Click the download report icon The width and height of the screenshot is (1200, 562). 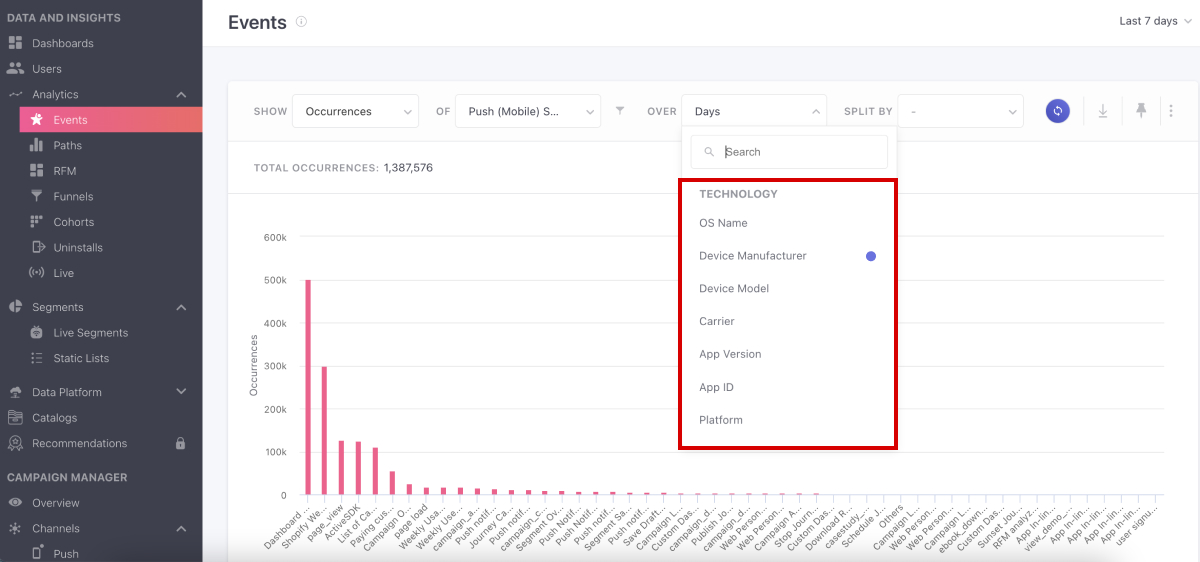click(1103, 112)
